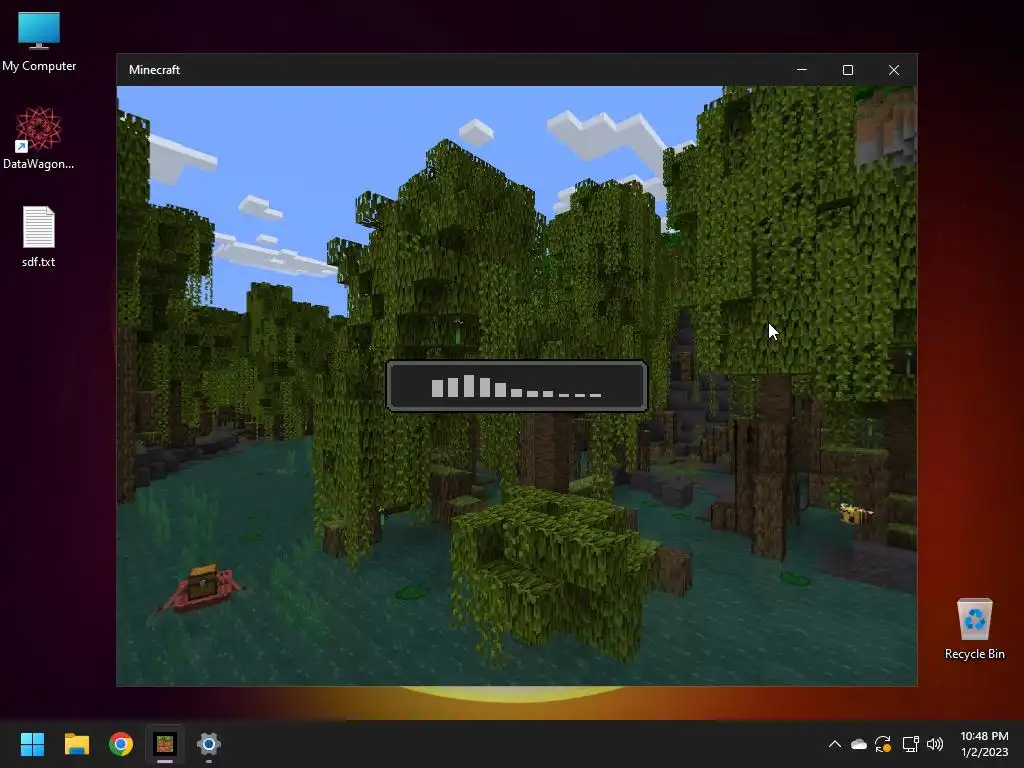Select the DataWagon desktop shortcut
The width and height of the screenshot is (1024, 768).
39,138
